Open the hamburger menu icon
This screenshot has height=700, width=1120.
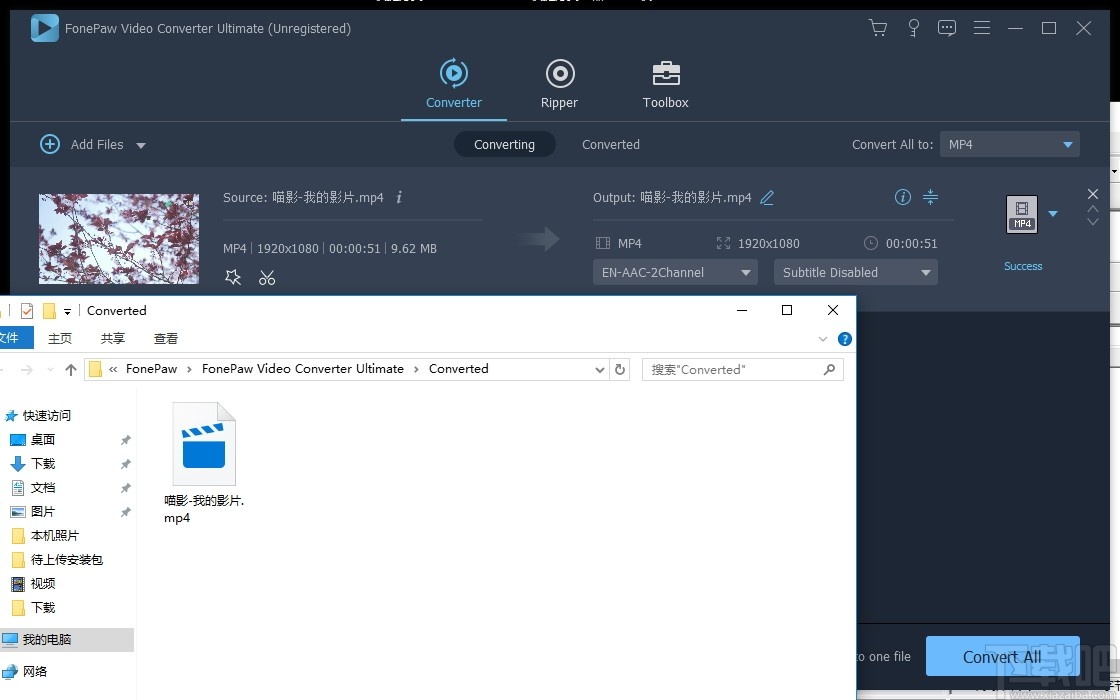[x=981, y=28]
